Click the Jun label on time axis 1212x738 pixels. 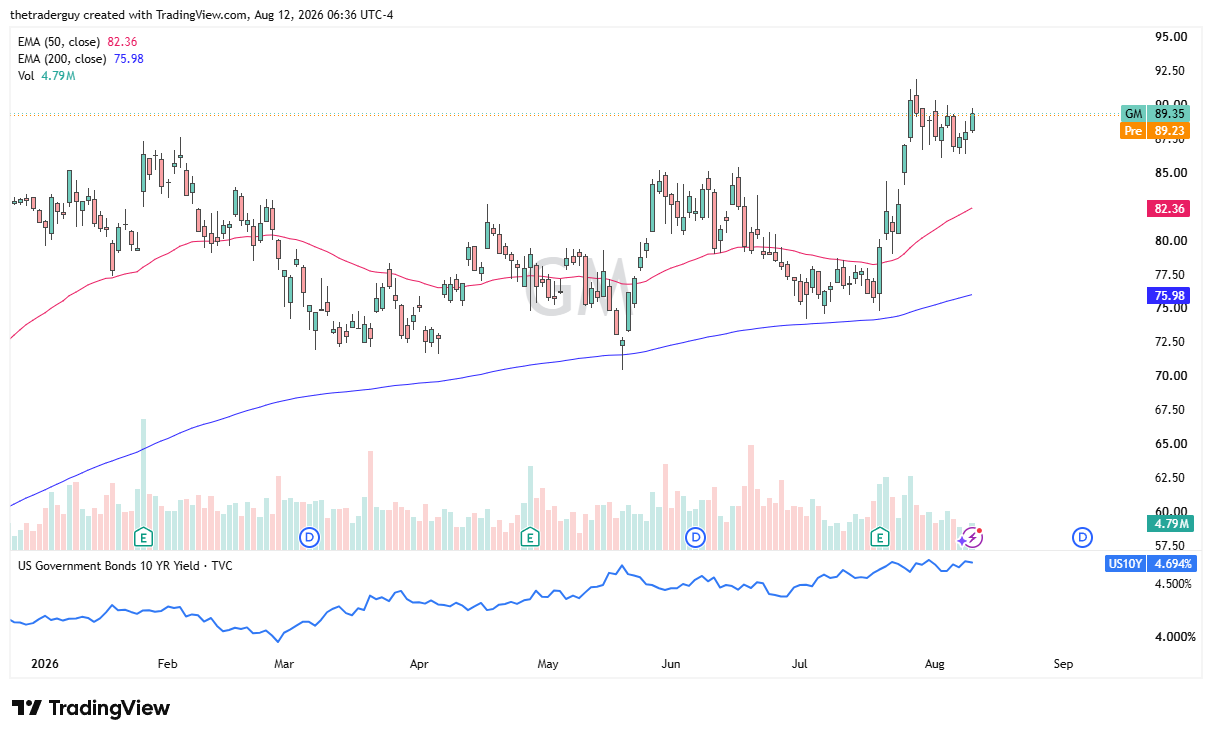pyautogui.click(x=671, y=664)
